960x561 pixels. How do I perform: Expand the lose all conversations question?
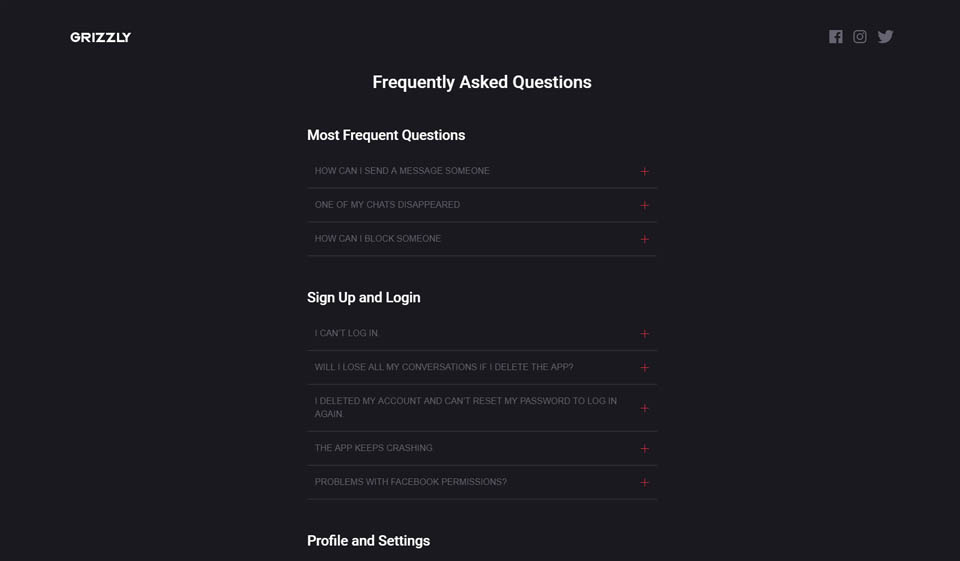(444, 367)
